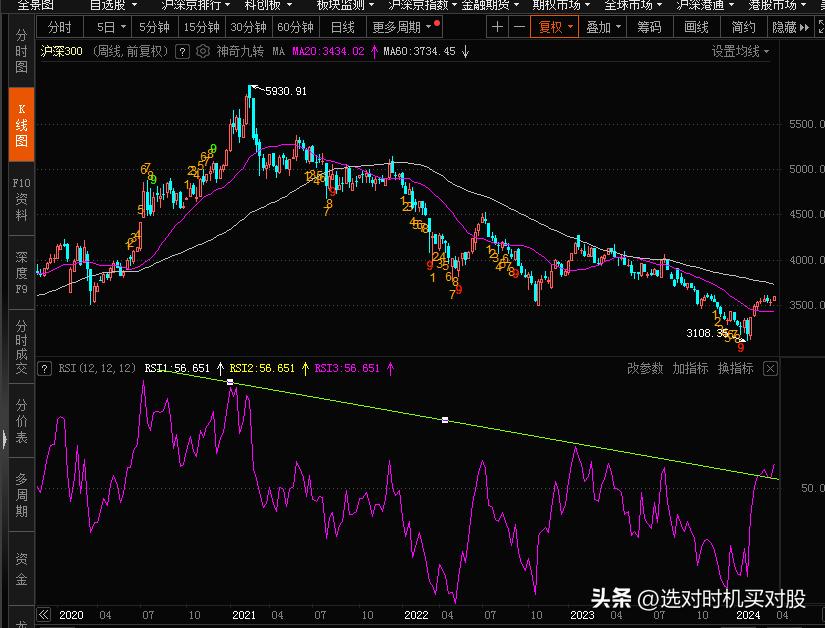Open 沪深京排行 top menu

[x=196, y=5]
